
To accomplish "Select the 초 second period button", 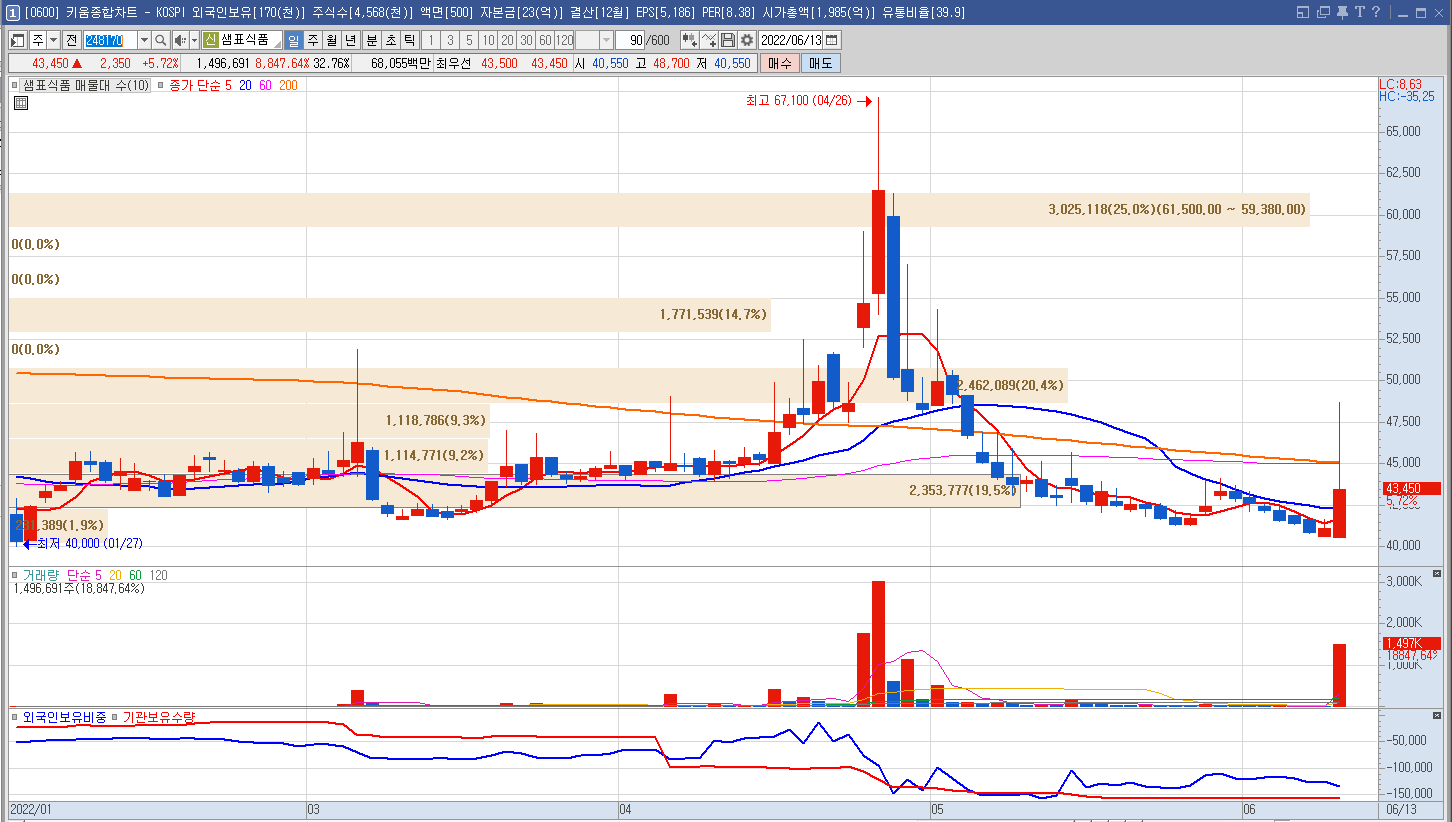I will pyautogui.click(x=390, y=40).
